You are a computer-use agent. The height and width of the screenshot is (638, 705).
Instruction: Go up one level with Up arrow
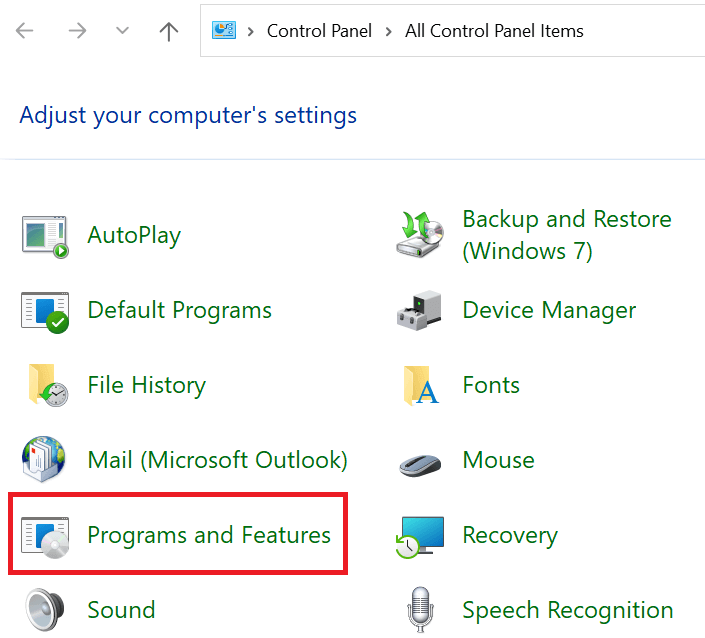169,31
